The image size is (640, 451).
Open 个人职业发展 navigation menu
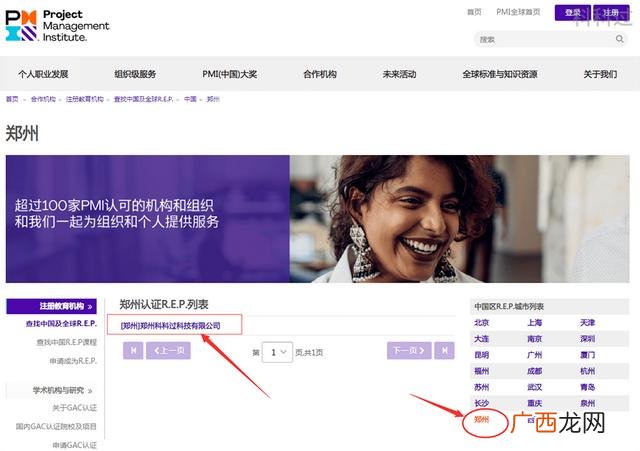click(43, 74)
